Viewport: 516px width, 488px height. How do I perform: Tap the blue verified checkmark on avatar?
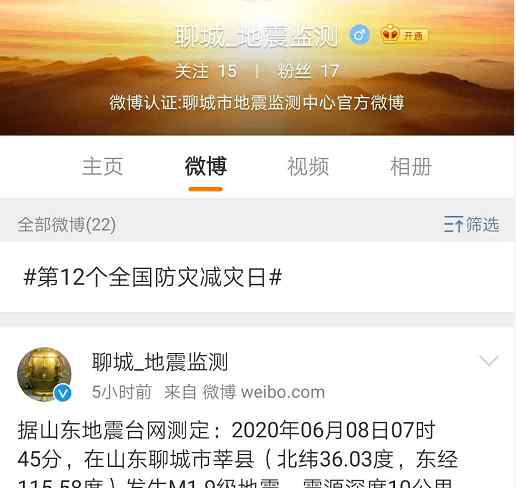coord(63,393)
